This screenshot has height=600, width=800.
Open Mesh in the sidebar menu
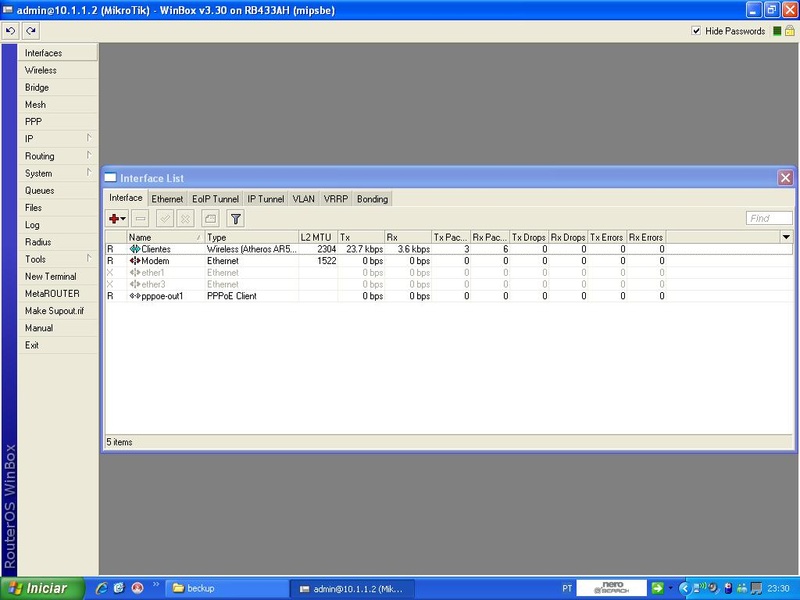tap(58, 105)
